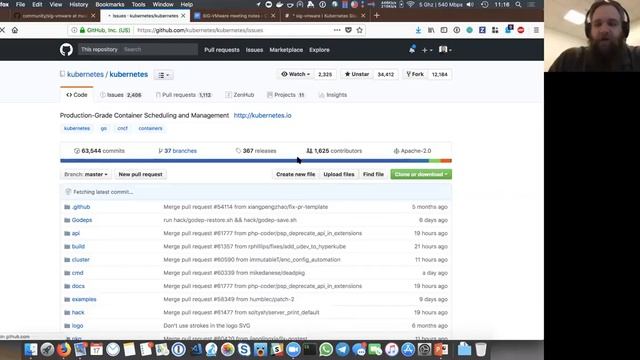Click '1,625 contributors' count
The height and width of the screenshot is (360, 640).
point(334,151)
